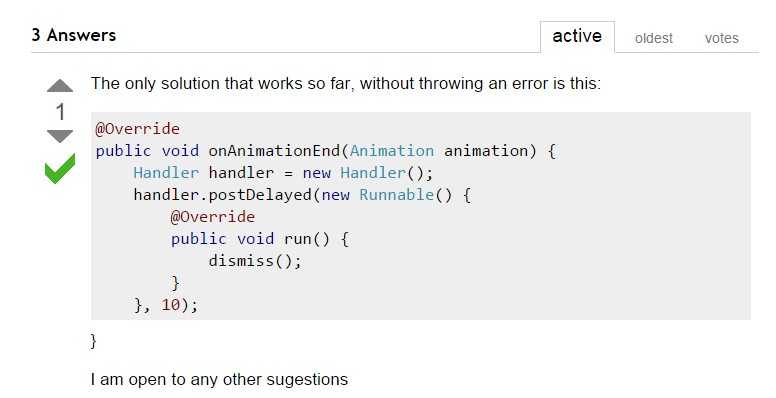This screenshot has width=776, height=398.
Task: Click the green accepted answer checkmark
Action: [60, 168]
